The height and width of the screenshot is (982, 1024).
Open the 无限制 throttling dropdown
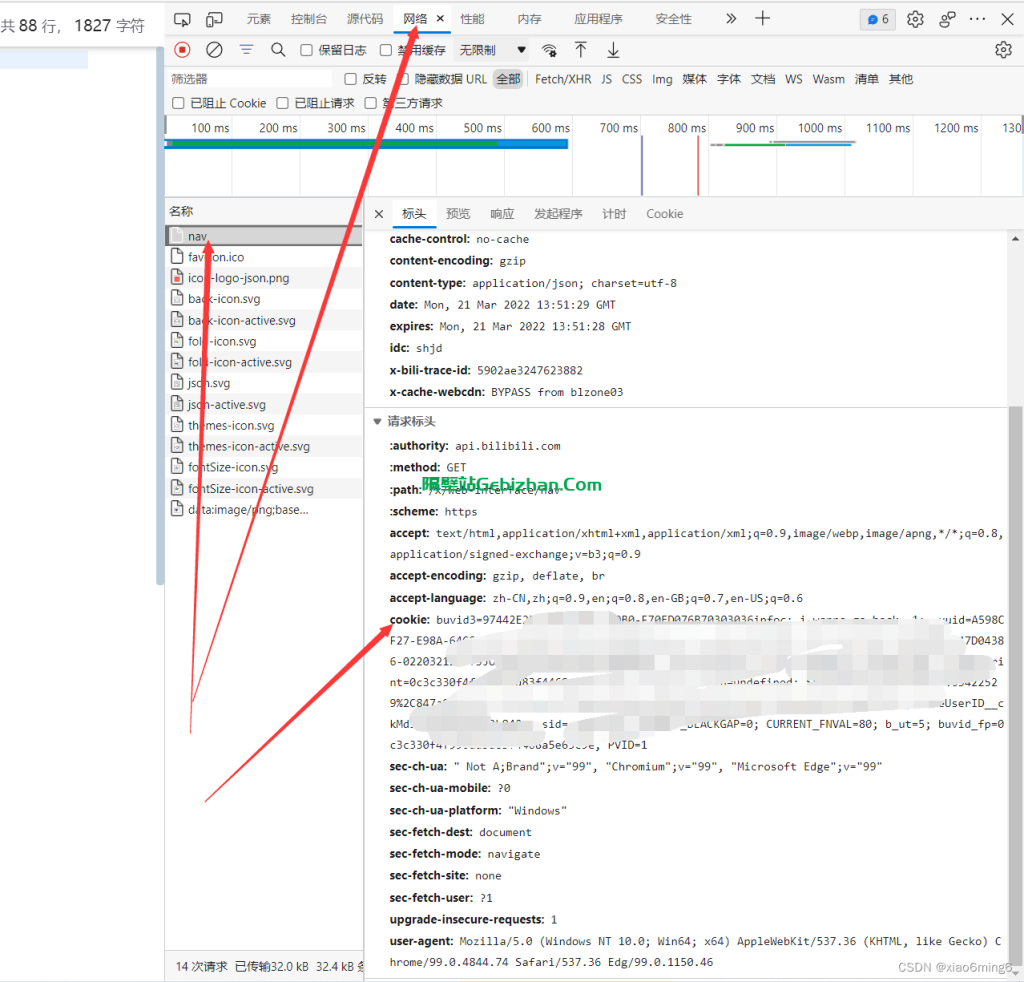coord(492,50)
